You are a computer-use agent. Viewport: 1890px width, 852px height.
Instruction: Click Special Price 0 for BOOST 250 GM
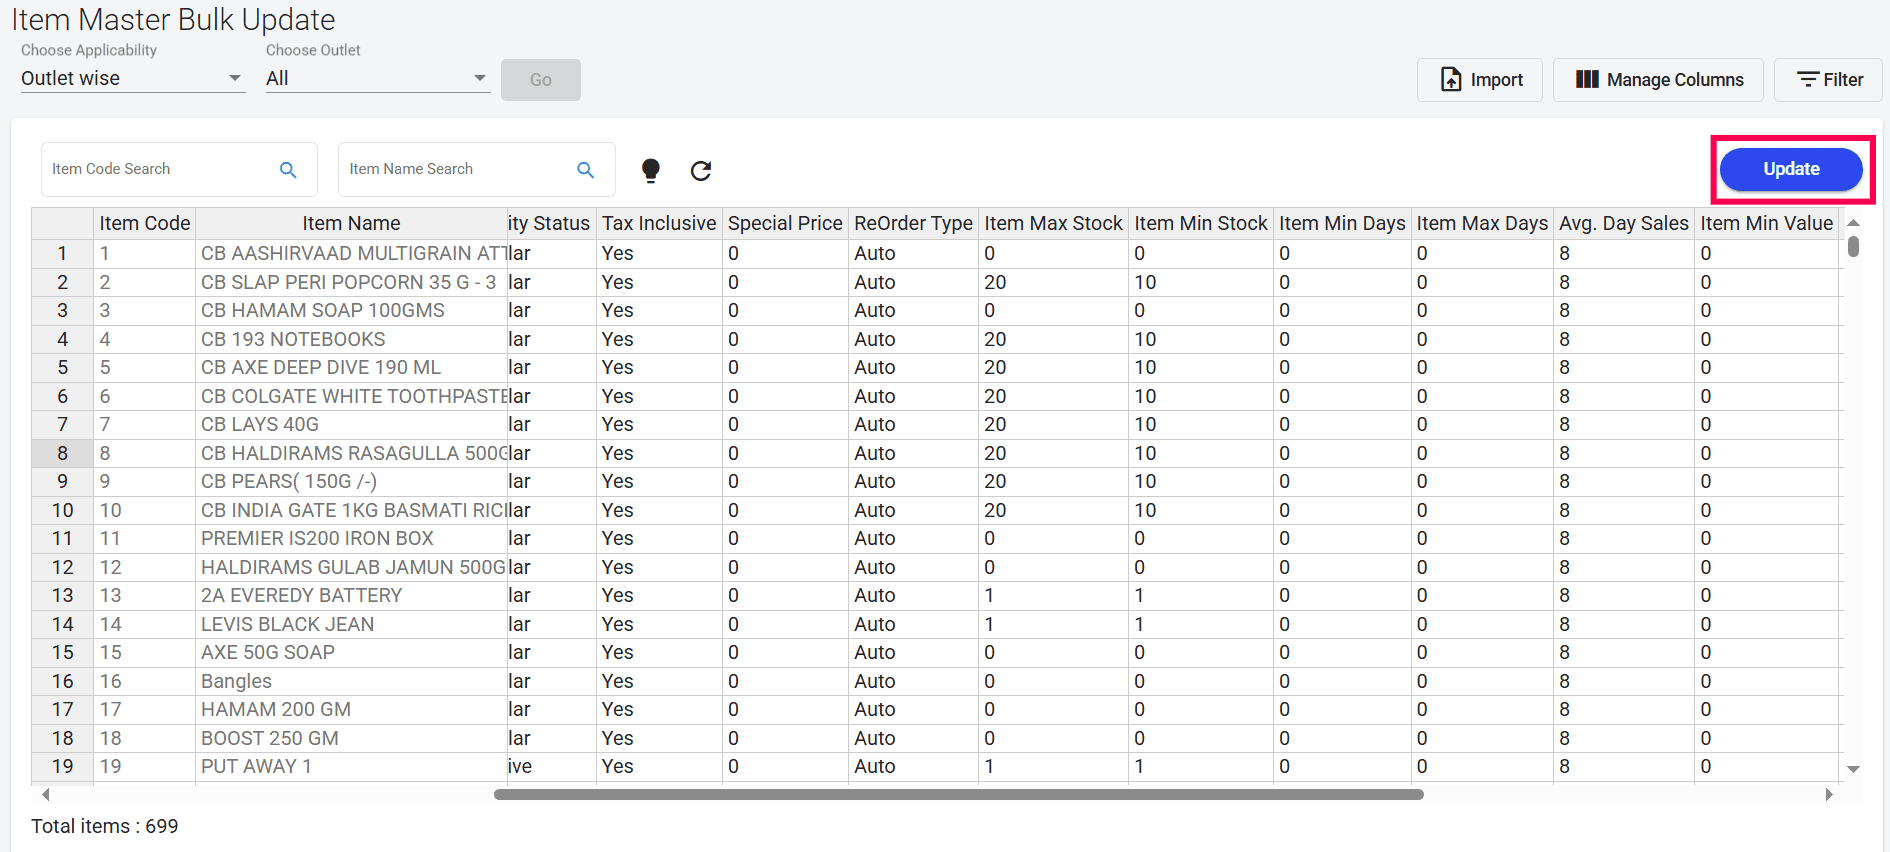(x=785, y=738)
